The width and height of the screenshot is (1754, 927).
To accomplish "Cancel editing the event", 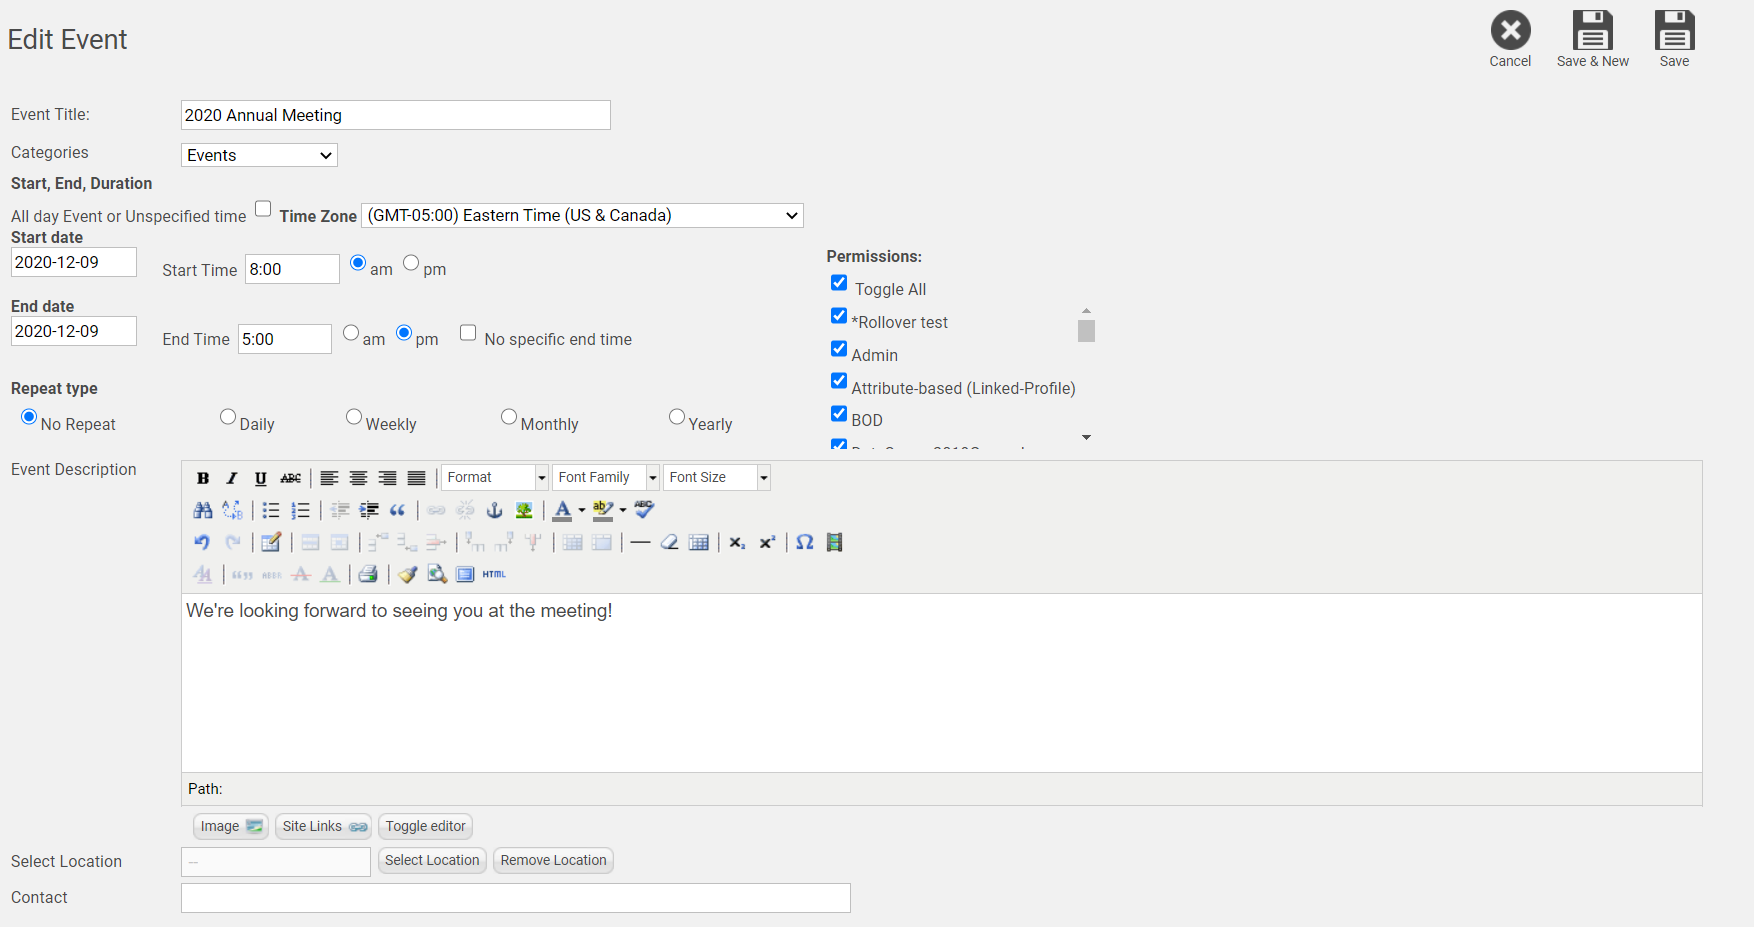I will [1510, 40].
